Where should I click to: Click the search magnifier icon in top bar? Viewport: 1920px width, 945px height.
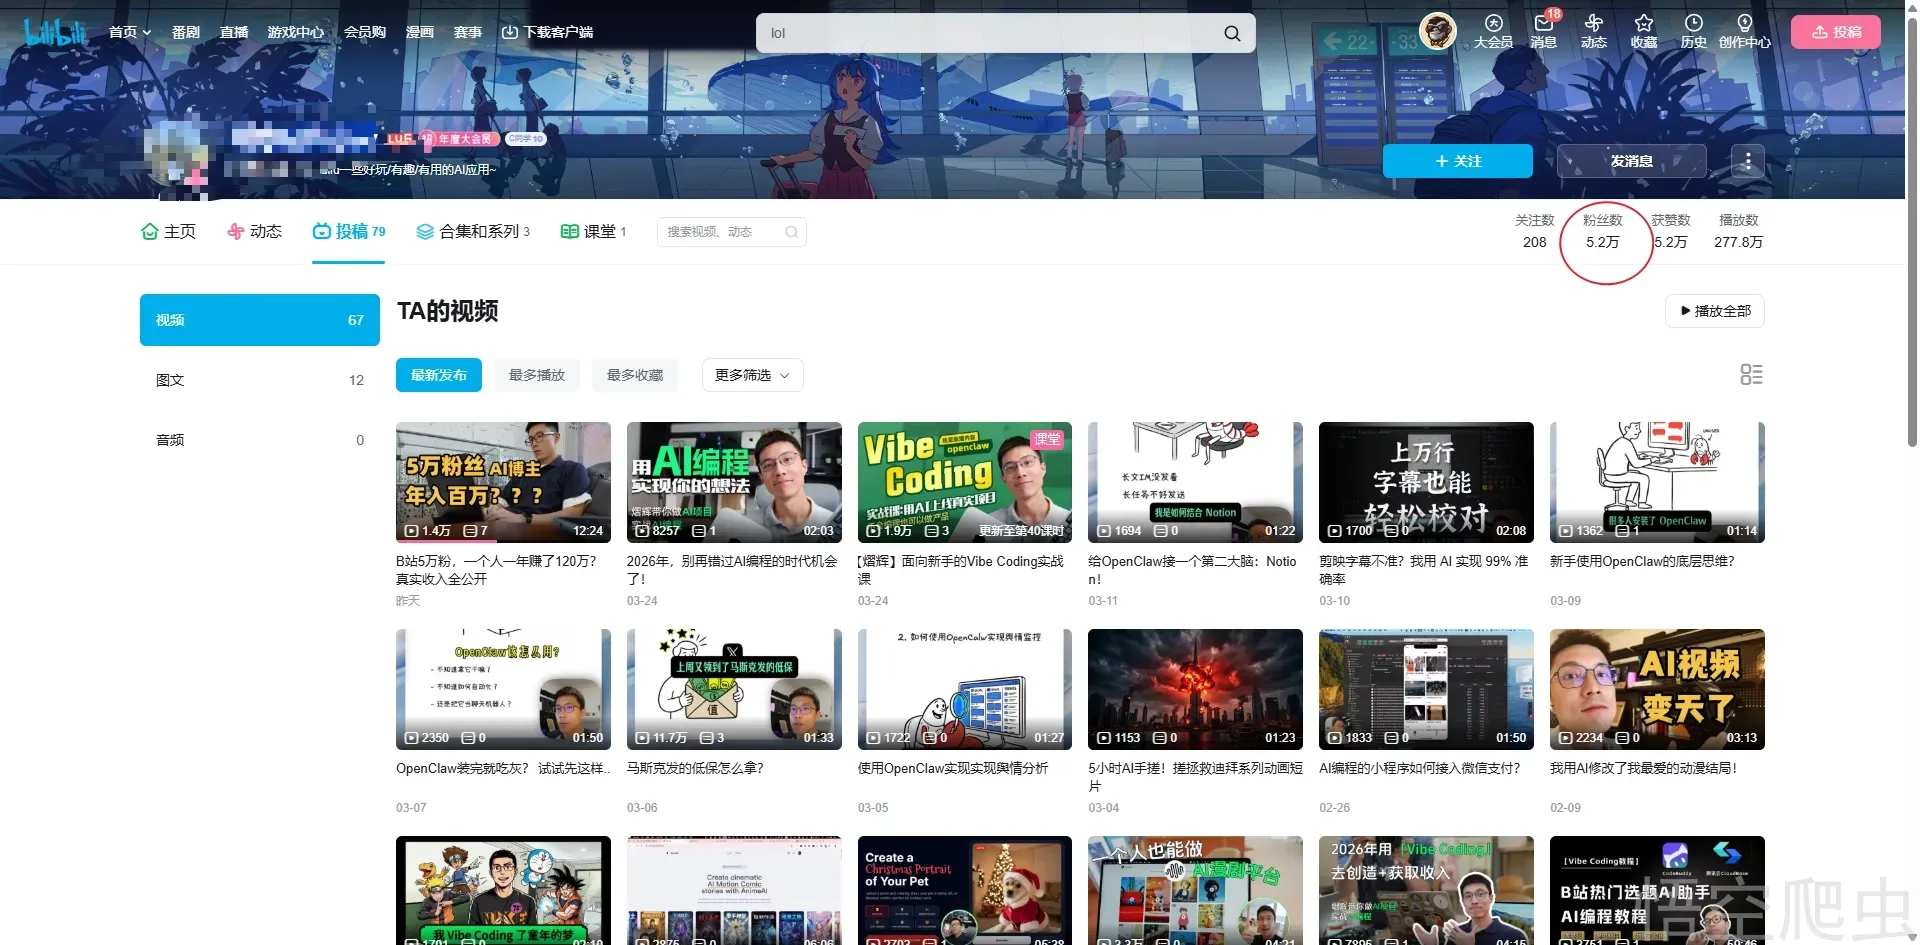1232,33
